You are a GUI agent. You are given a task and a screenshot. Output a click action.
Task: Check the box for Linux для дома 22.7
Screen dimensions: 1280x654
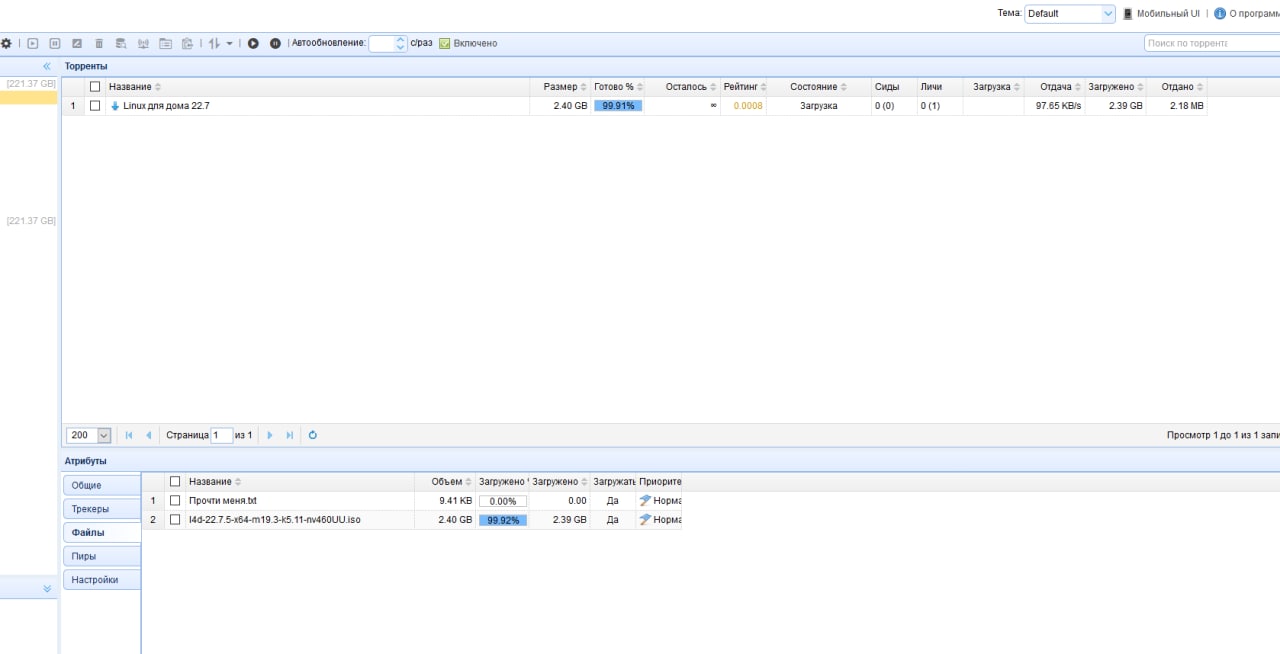[95, 105]
